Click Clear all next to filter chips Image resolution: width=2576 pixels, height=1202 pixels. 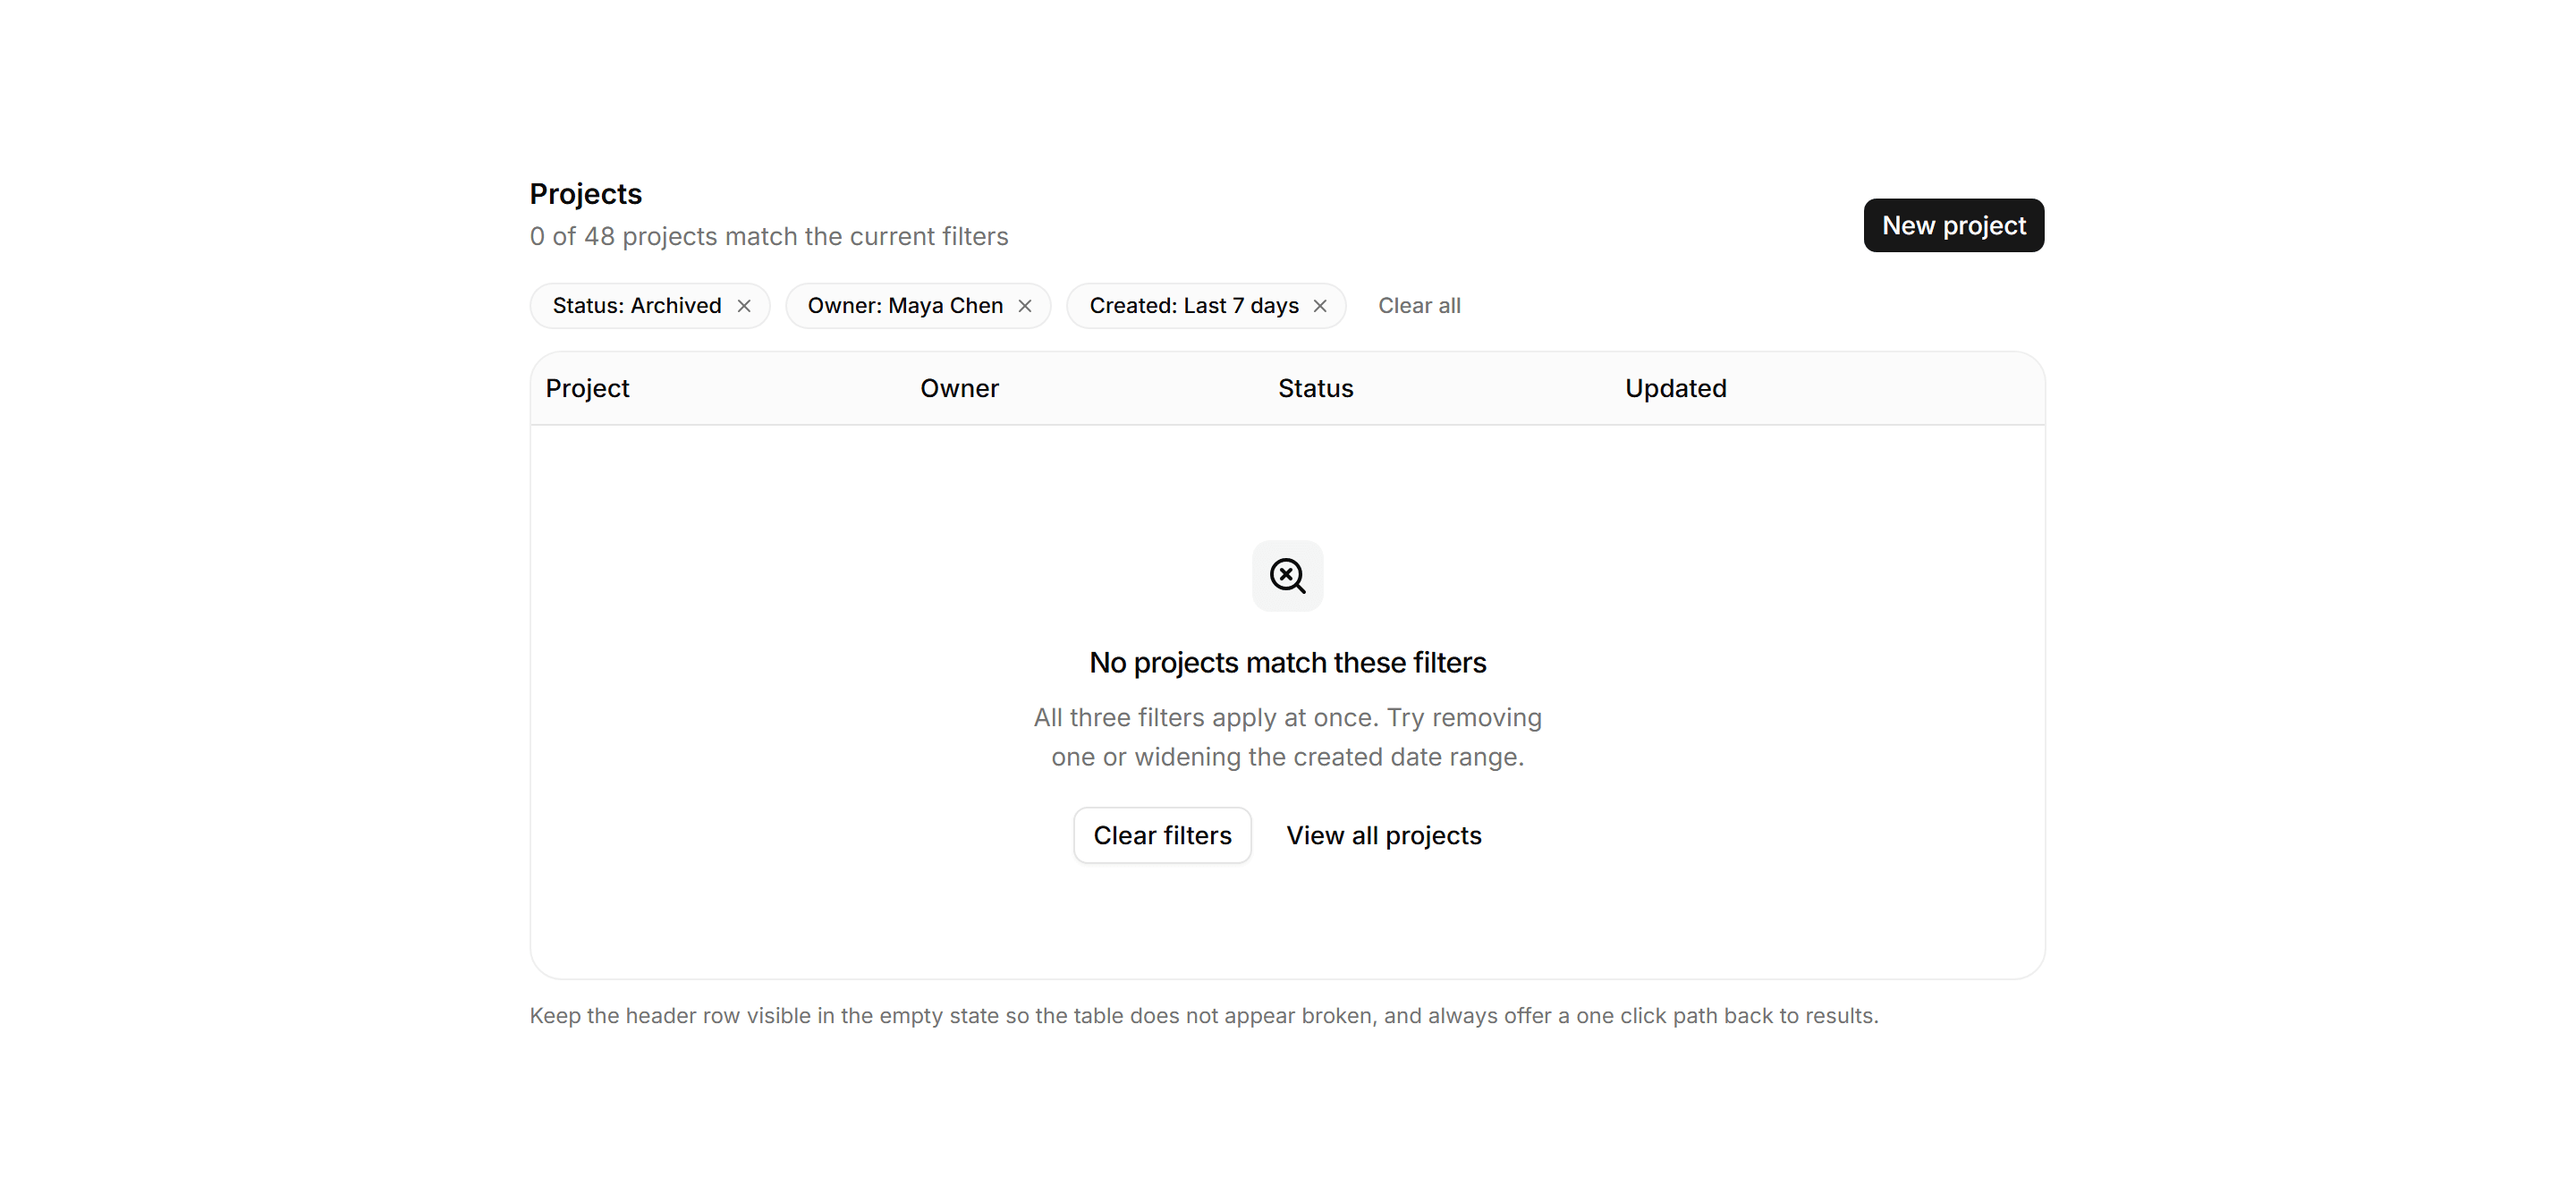tap(1419, 306)
